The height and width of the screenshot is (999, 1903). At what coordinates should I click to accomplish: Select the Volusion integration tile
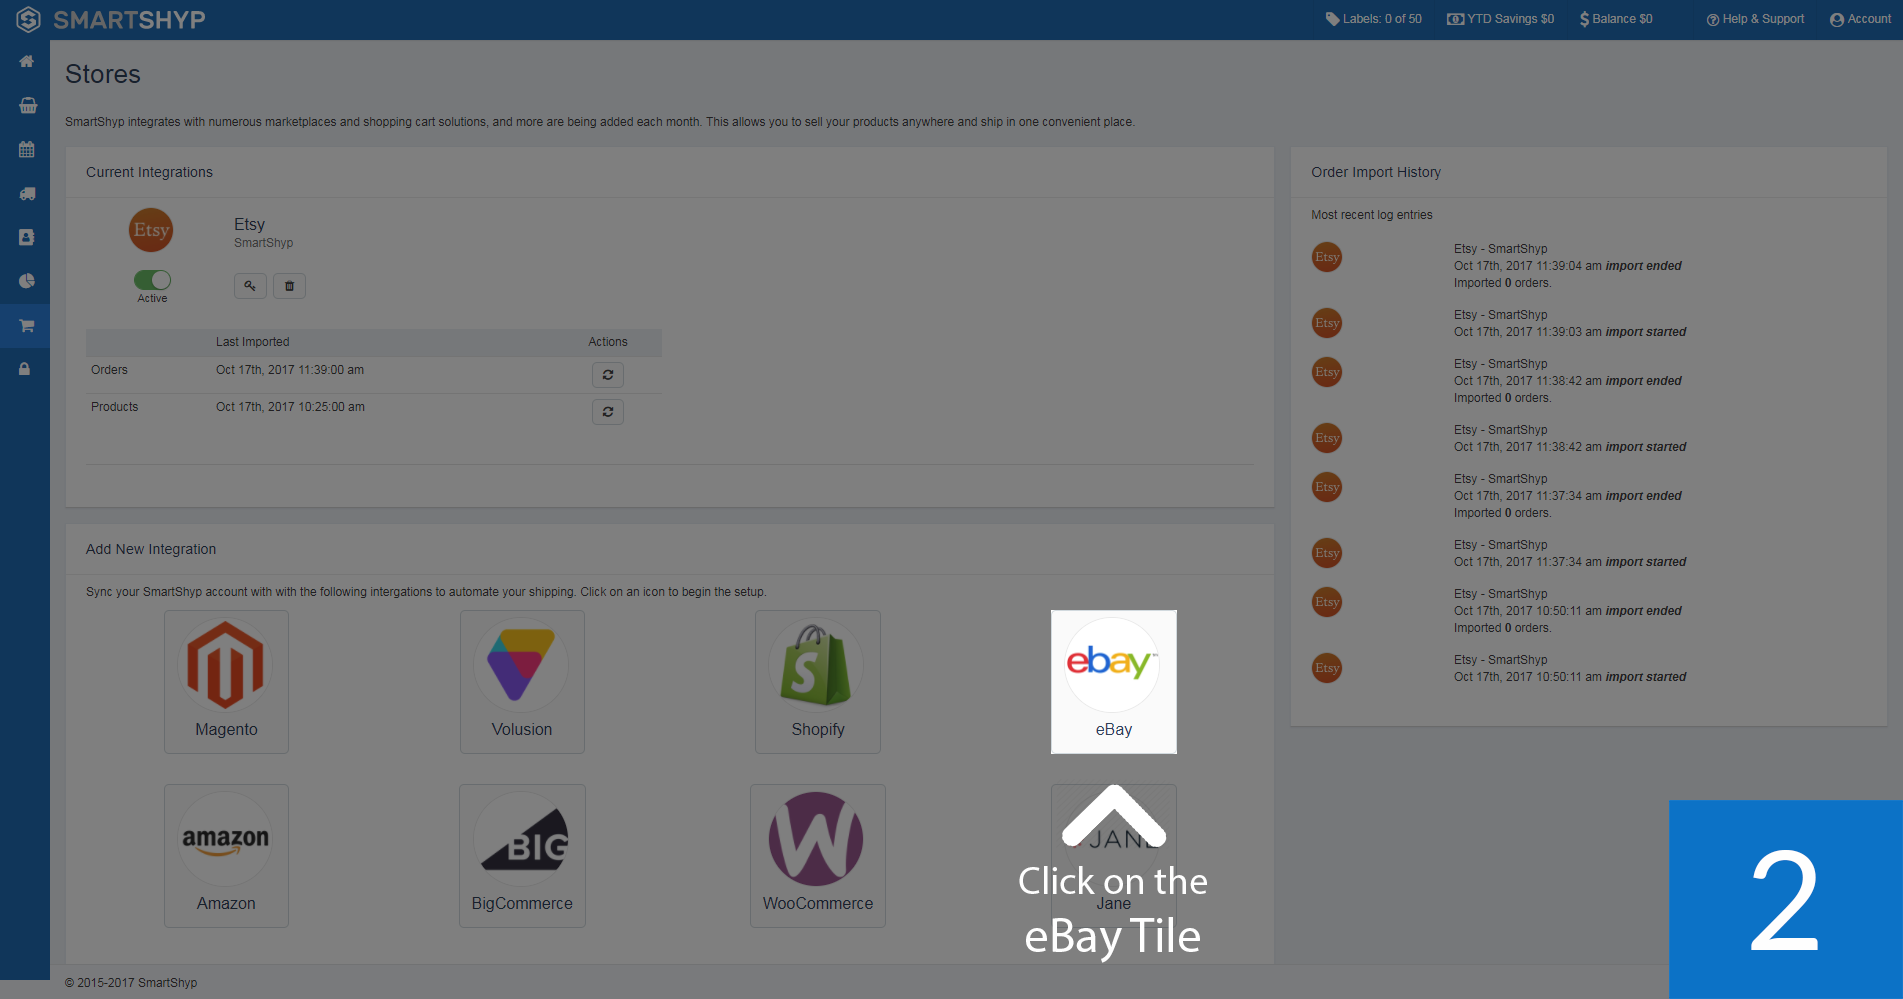pos(522,682)
